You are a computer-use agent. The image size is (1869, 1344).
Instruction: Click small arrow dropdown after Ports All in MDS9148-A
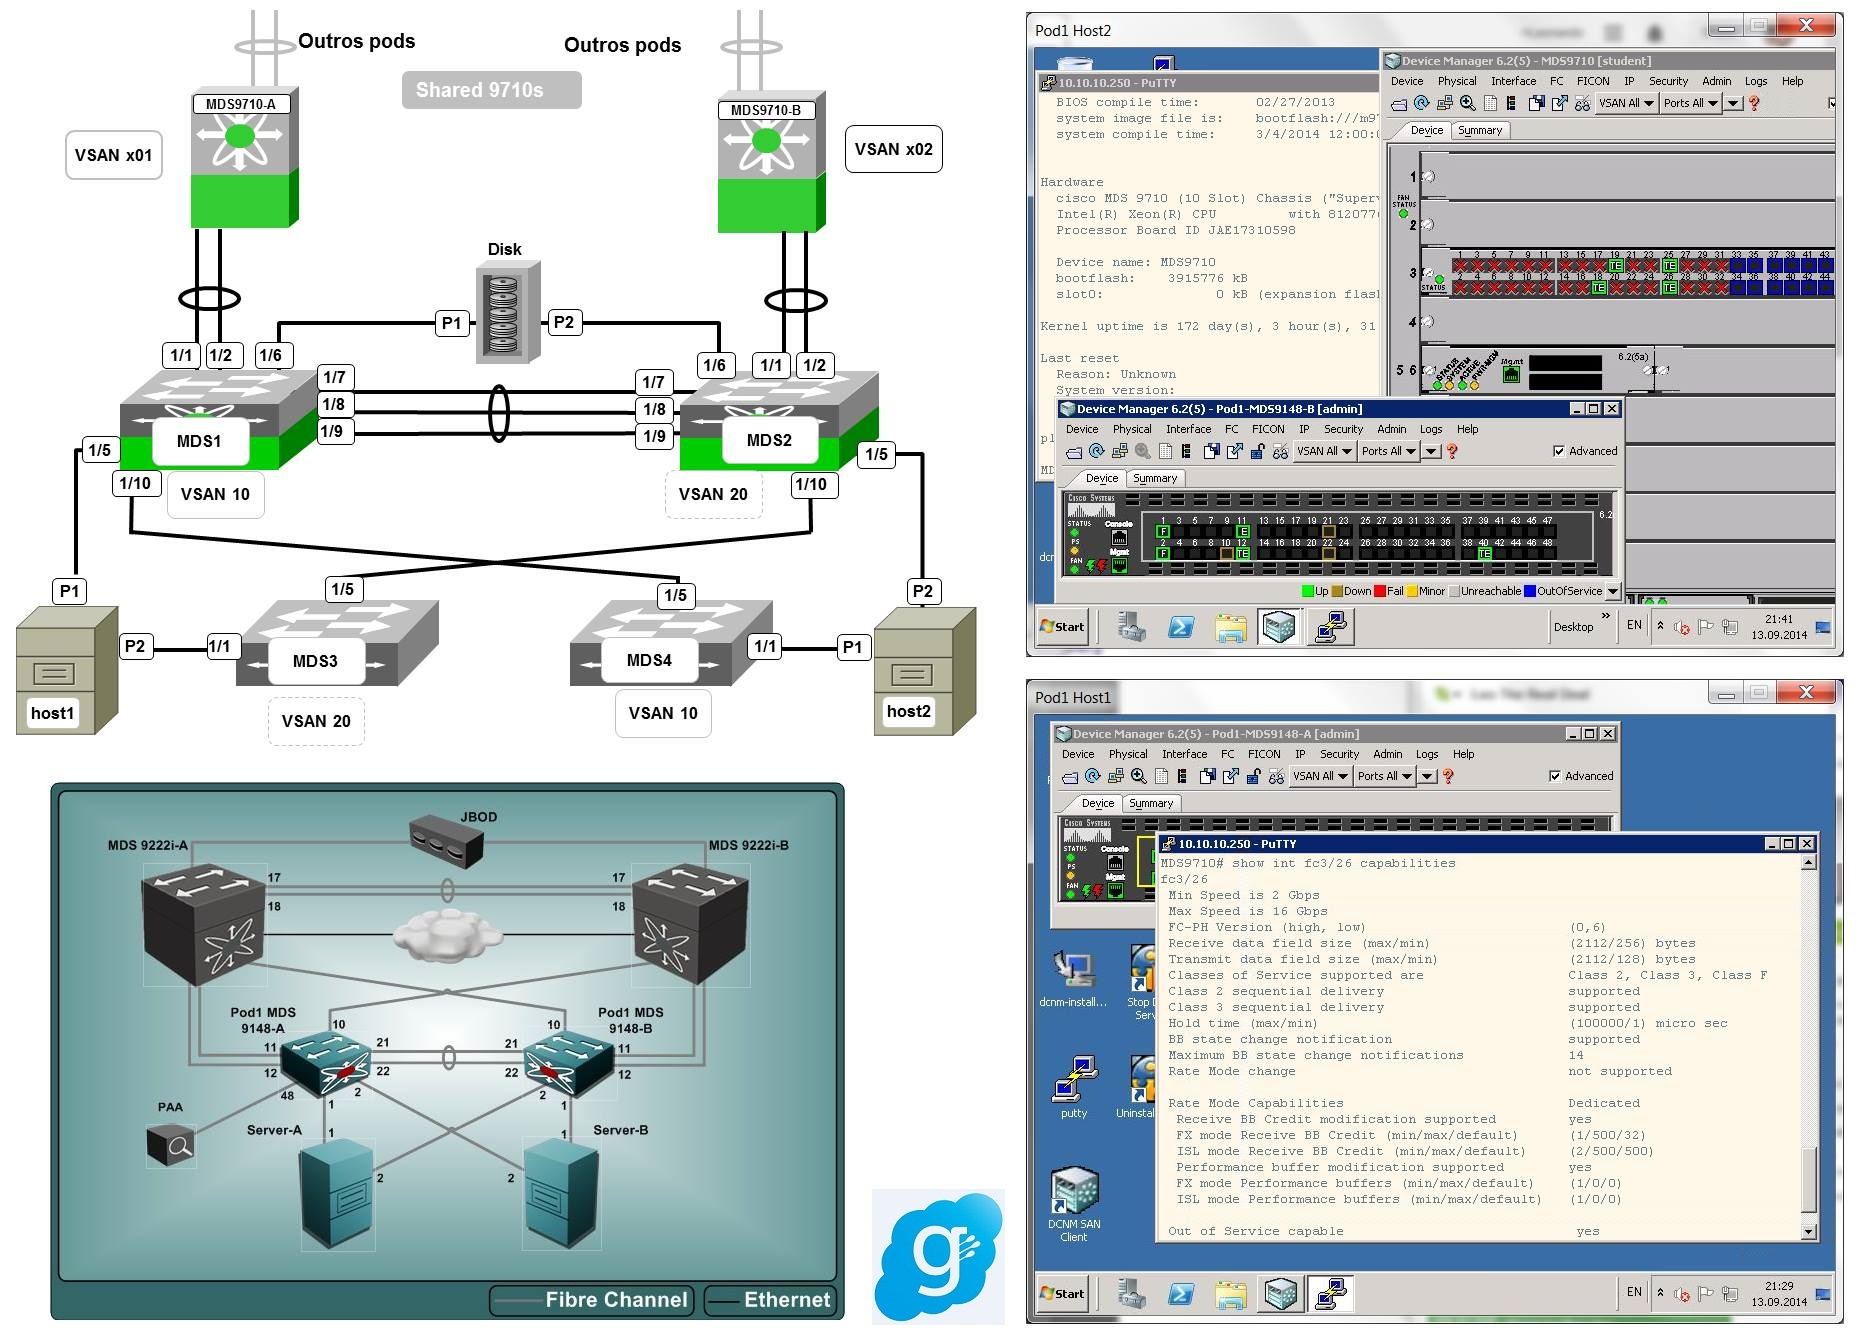(1427, 776)
